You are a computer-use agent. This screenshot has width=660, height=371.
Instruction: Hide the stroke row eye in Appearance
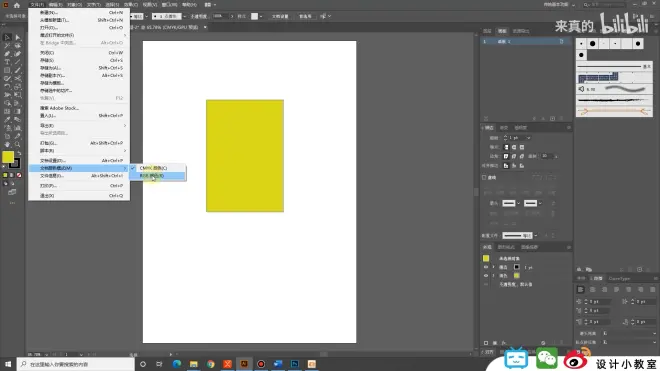coord(486,267)
